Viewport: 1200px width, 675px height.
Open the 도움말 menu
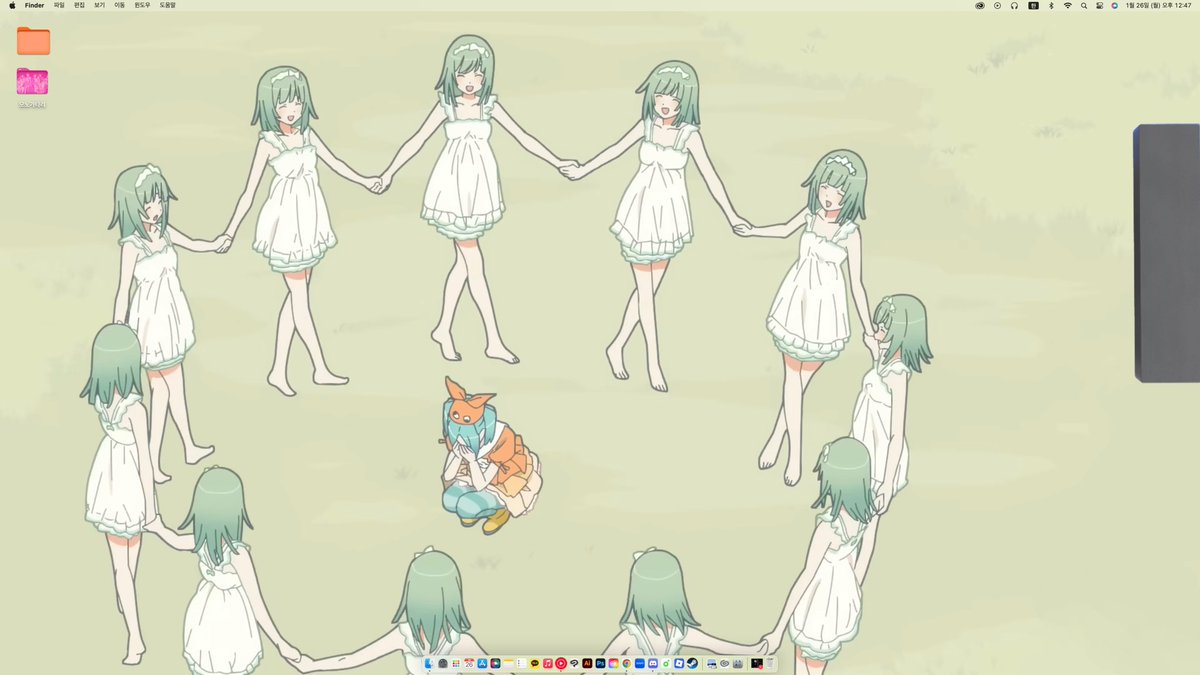point(167,5)
